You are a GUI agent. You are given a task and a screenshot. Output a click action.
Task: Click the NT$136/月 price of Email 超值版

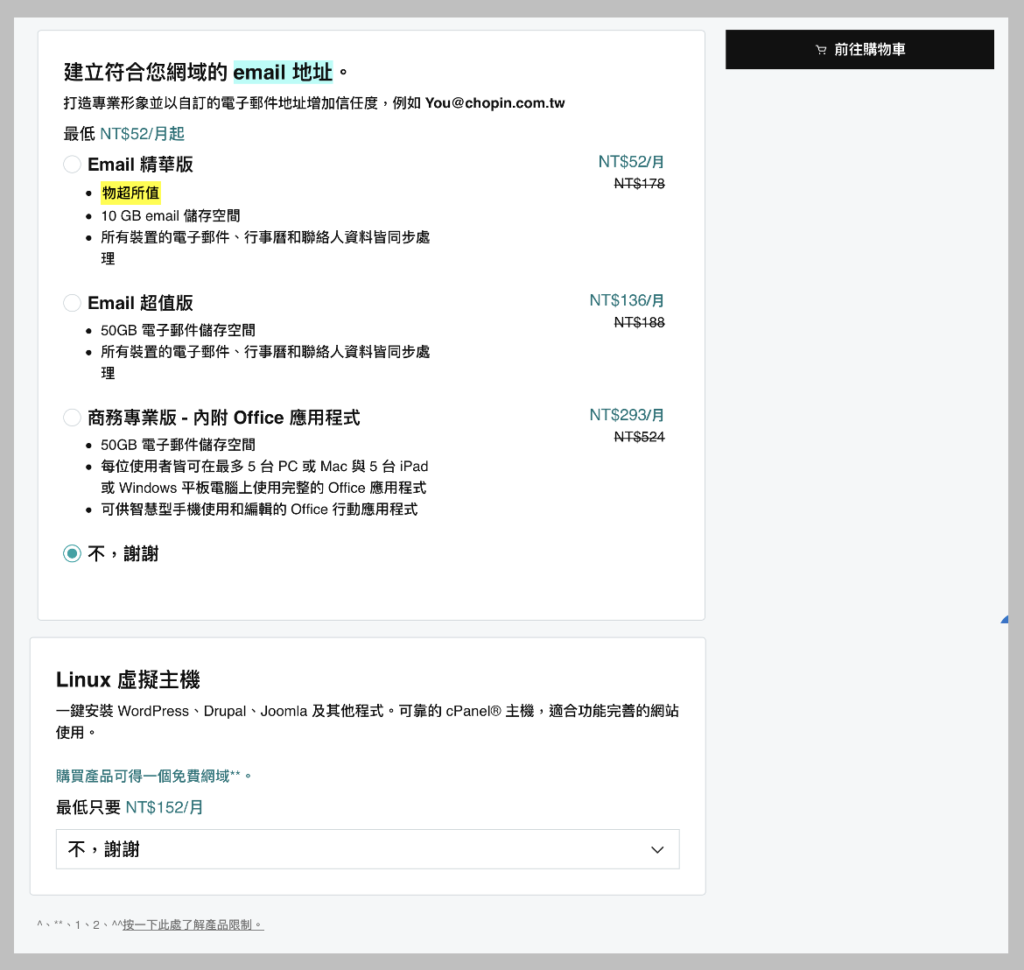pyautogui.click(x=626, y=300)
